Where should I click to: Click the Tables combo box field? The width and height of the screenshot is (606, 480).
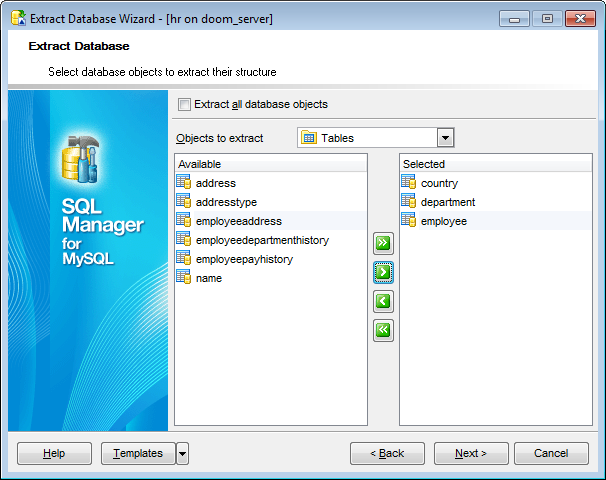pos(367,138)
